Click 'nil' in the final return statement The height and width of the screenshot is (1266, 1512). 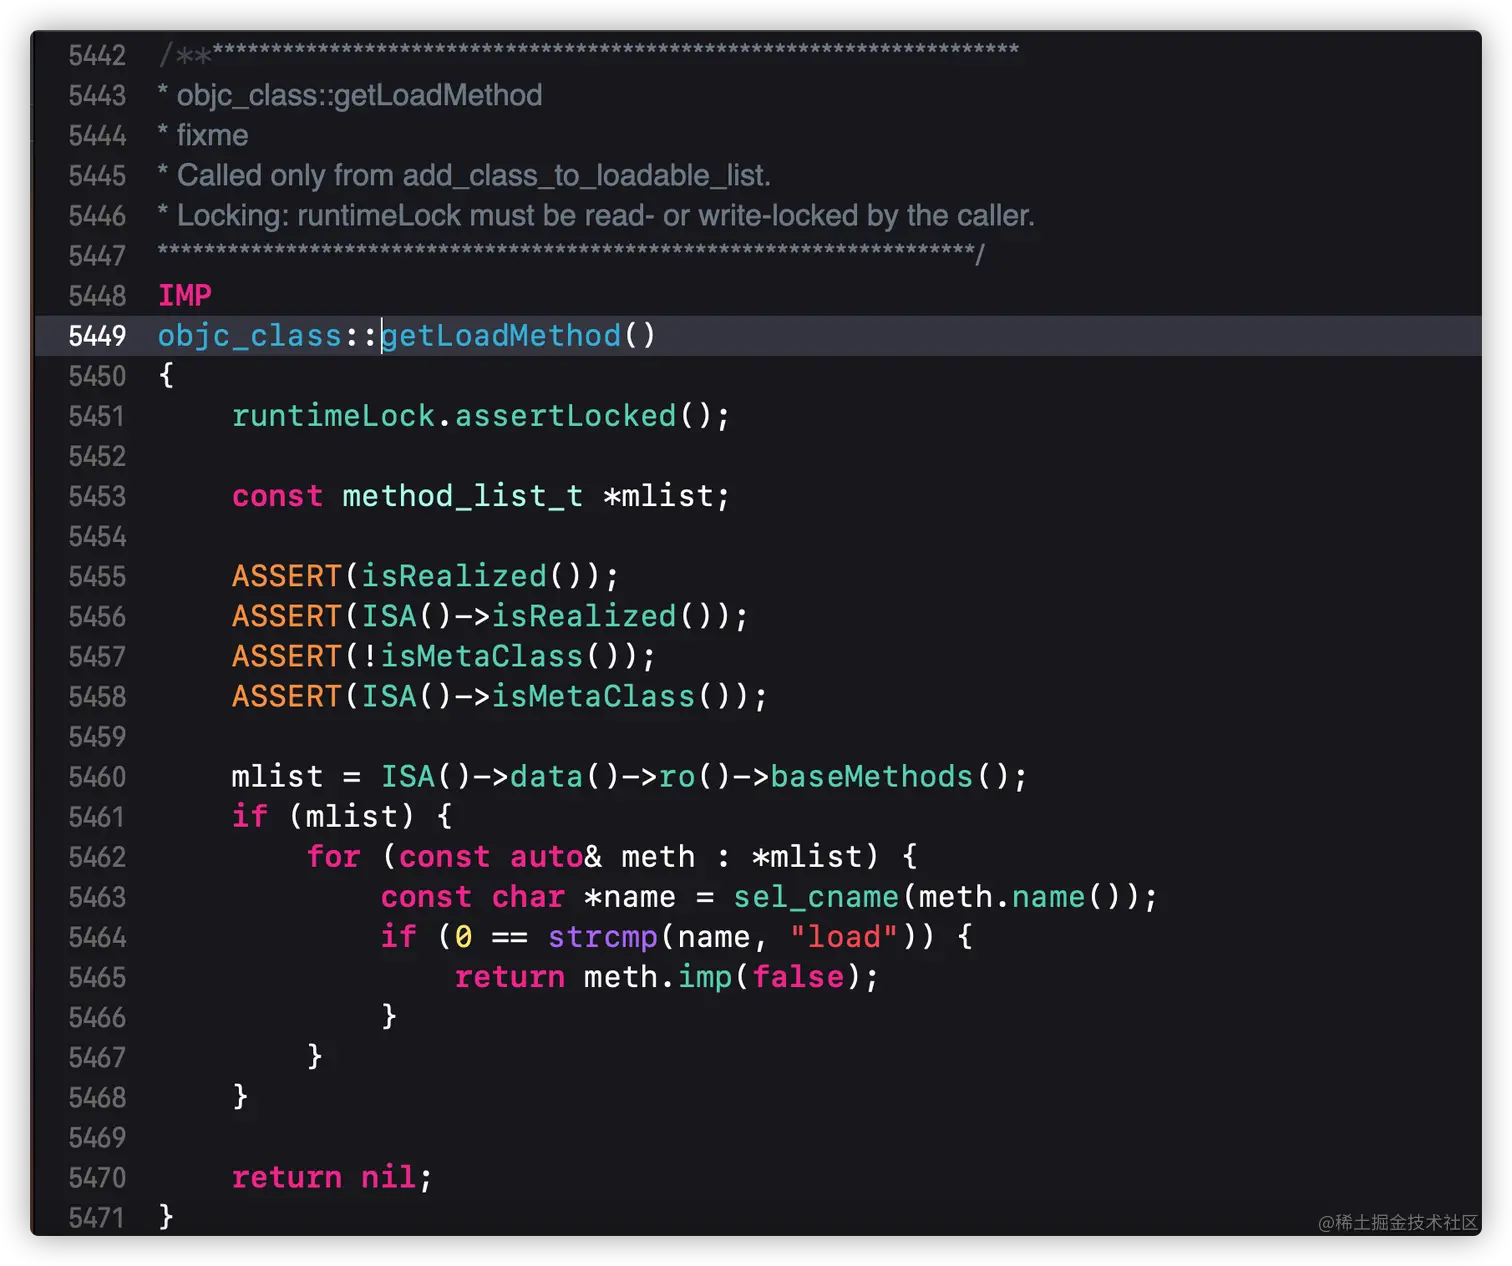tap(389, 1177)
